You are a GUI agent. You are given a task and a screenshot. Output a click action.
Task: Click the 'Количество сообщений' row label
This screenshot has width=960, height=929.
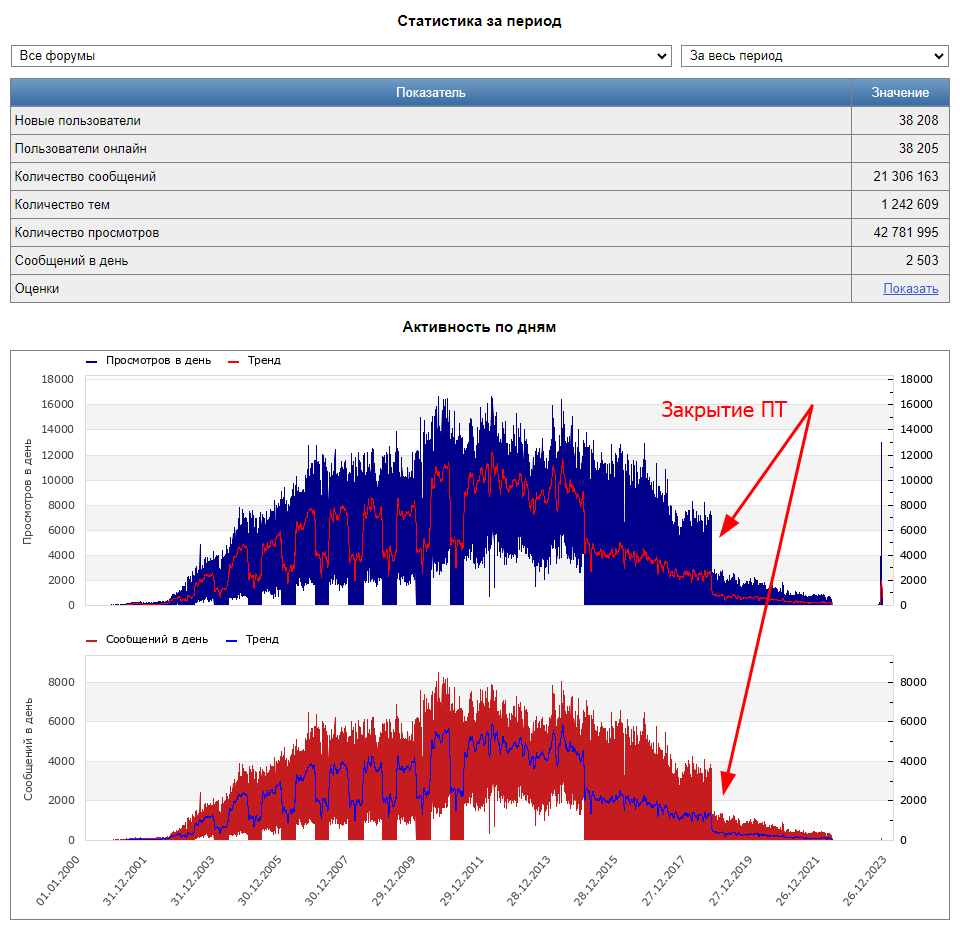click(85, 177)
